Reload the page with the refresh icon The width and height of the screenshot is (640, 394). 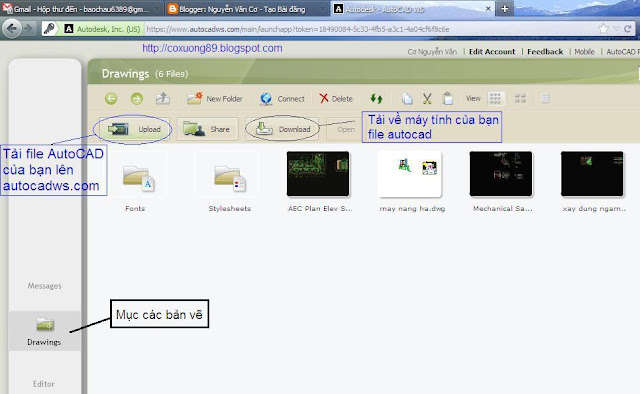[x=627, y=29]
